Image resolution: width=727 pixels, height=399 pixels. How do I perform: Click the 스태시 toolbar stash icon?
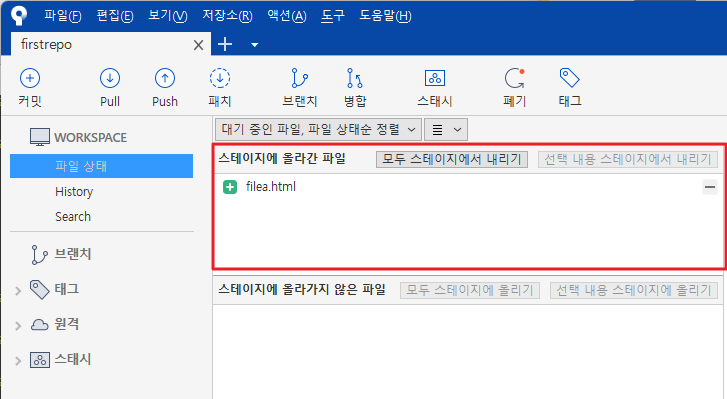tap(435, 78)
